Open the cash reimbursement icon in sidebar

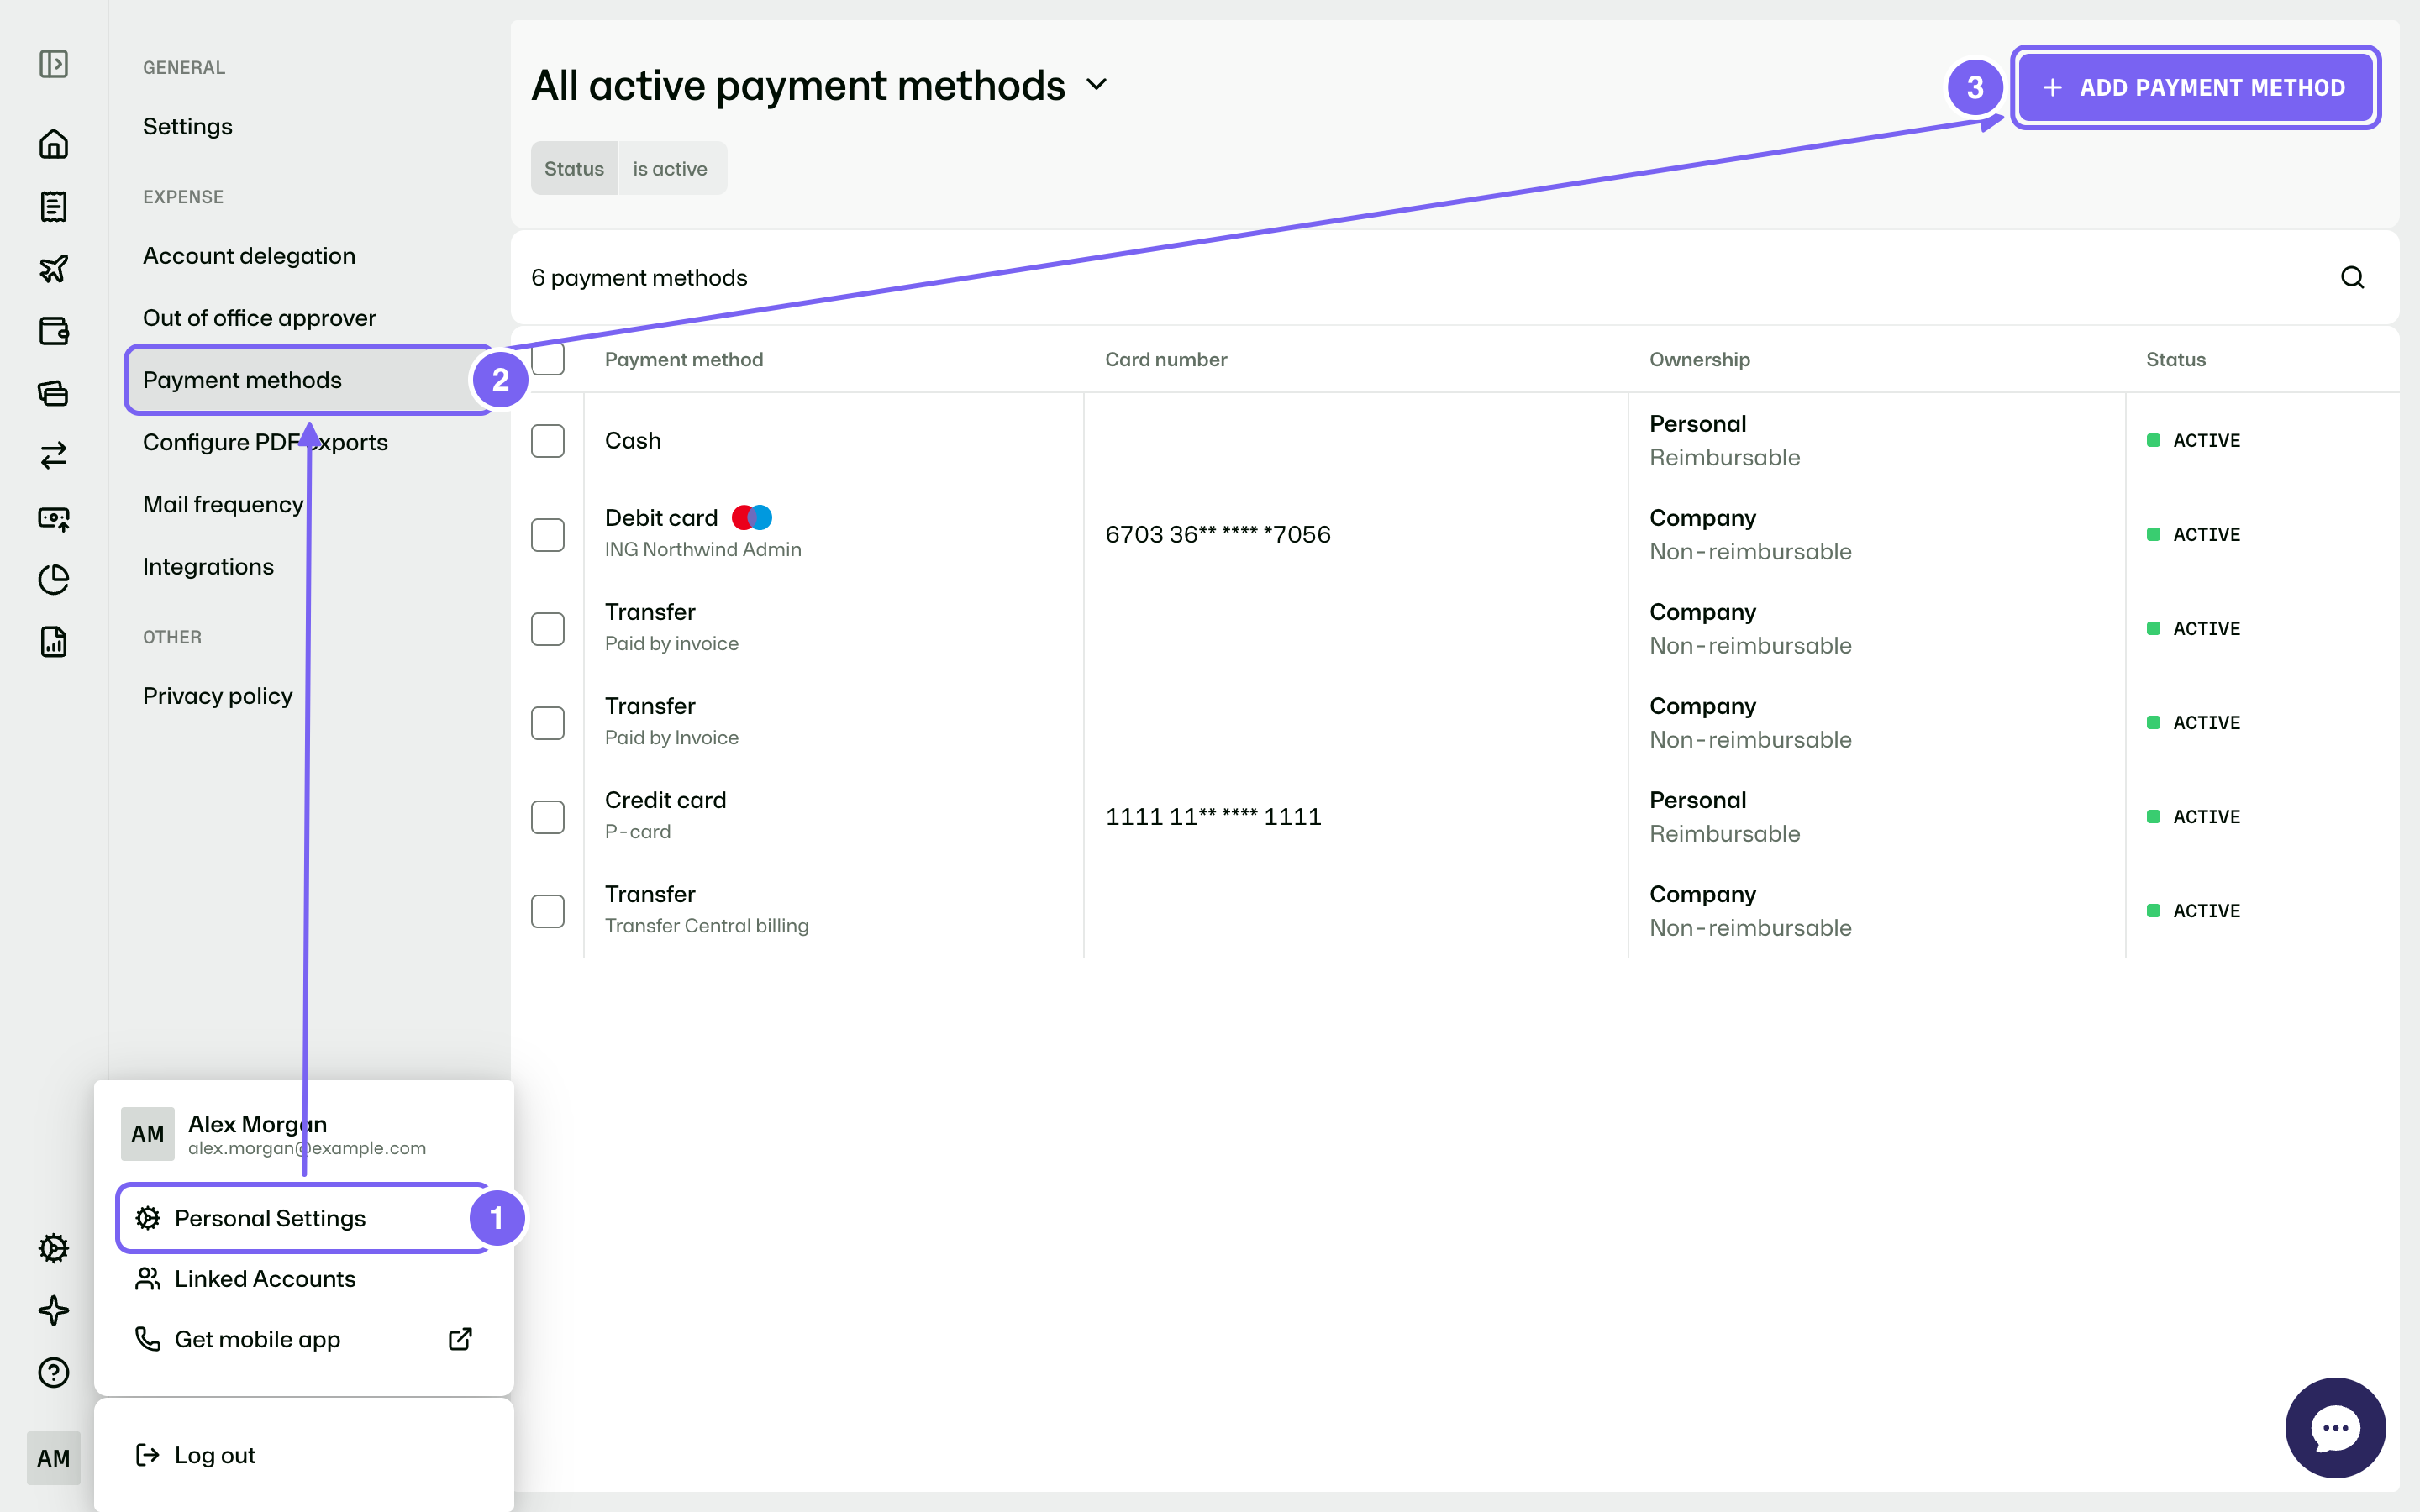pyautogui.click(x=53, y=517)
